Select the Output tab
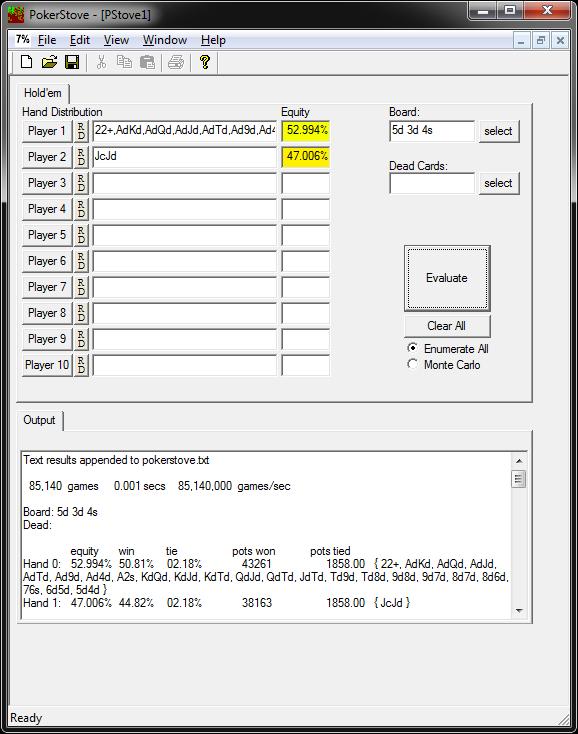This screenshot has height=734, width=578. 39,420
